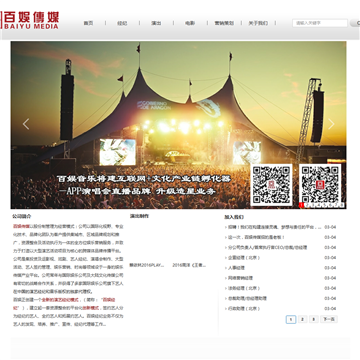
Task: Click the concert stage banner image
Action: click(178, 125)
